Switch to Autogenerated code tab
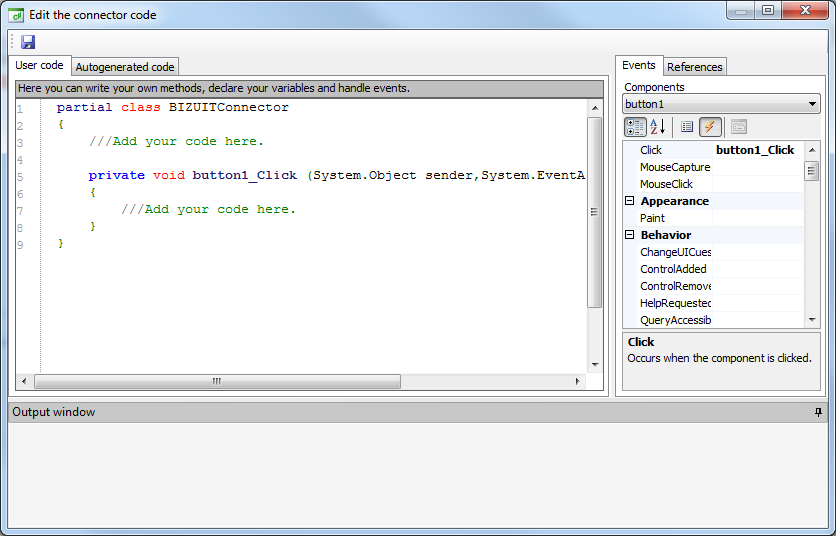This screenshot has height=536, width=836. coord(125,67)
